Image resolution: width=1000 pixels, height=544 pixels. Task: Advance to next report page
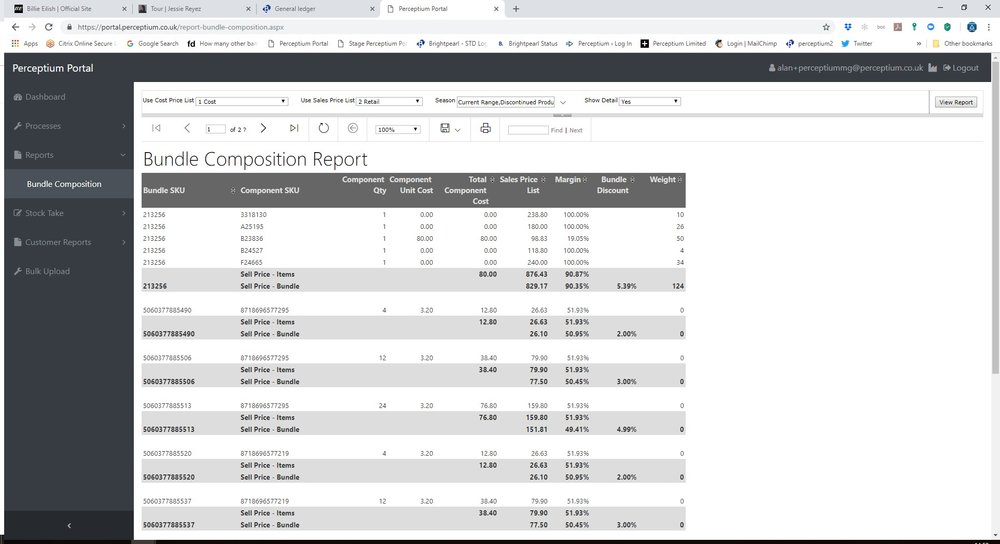(263, 129)
